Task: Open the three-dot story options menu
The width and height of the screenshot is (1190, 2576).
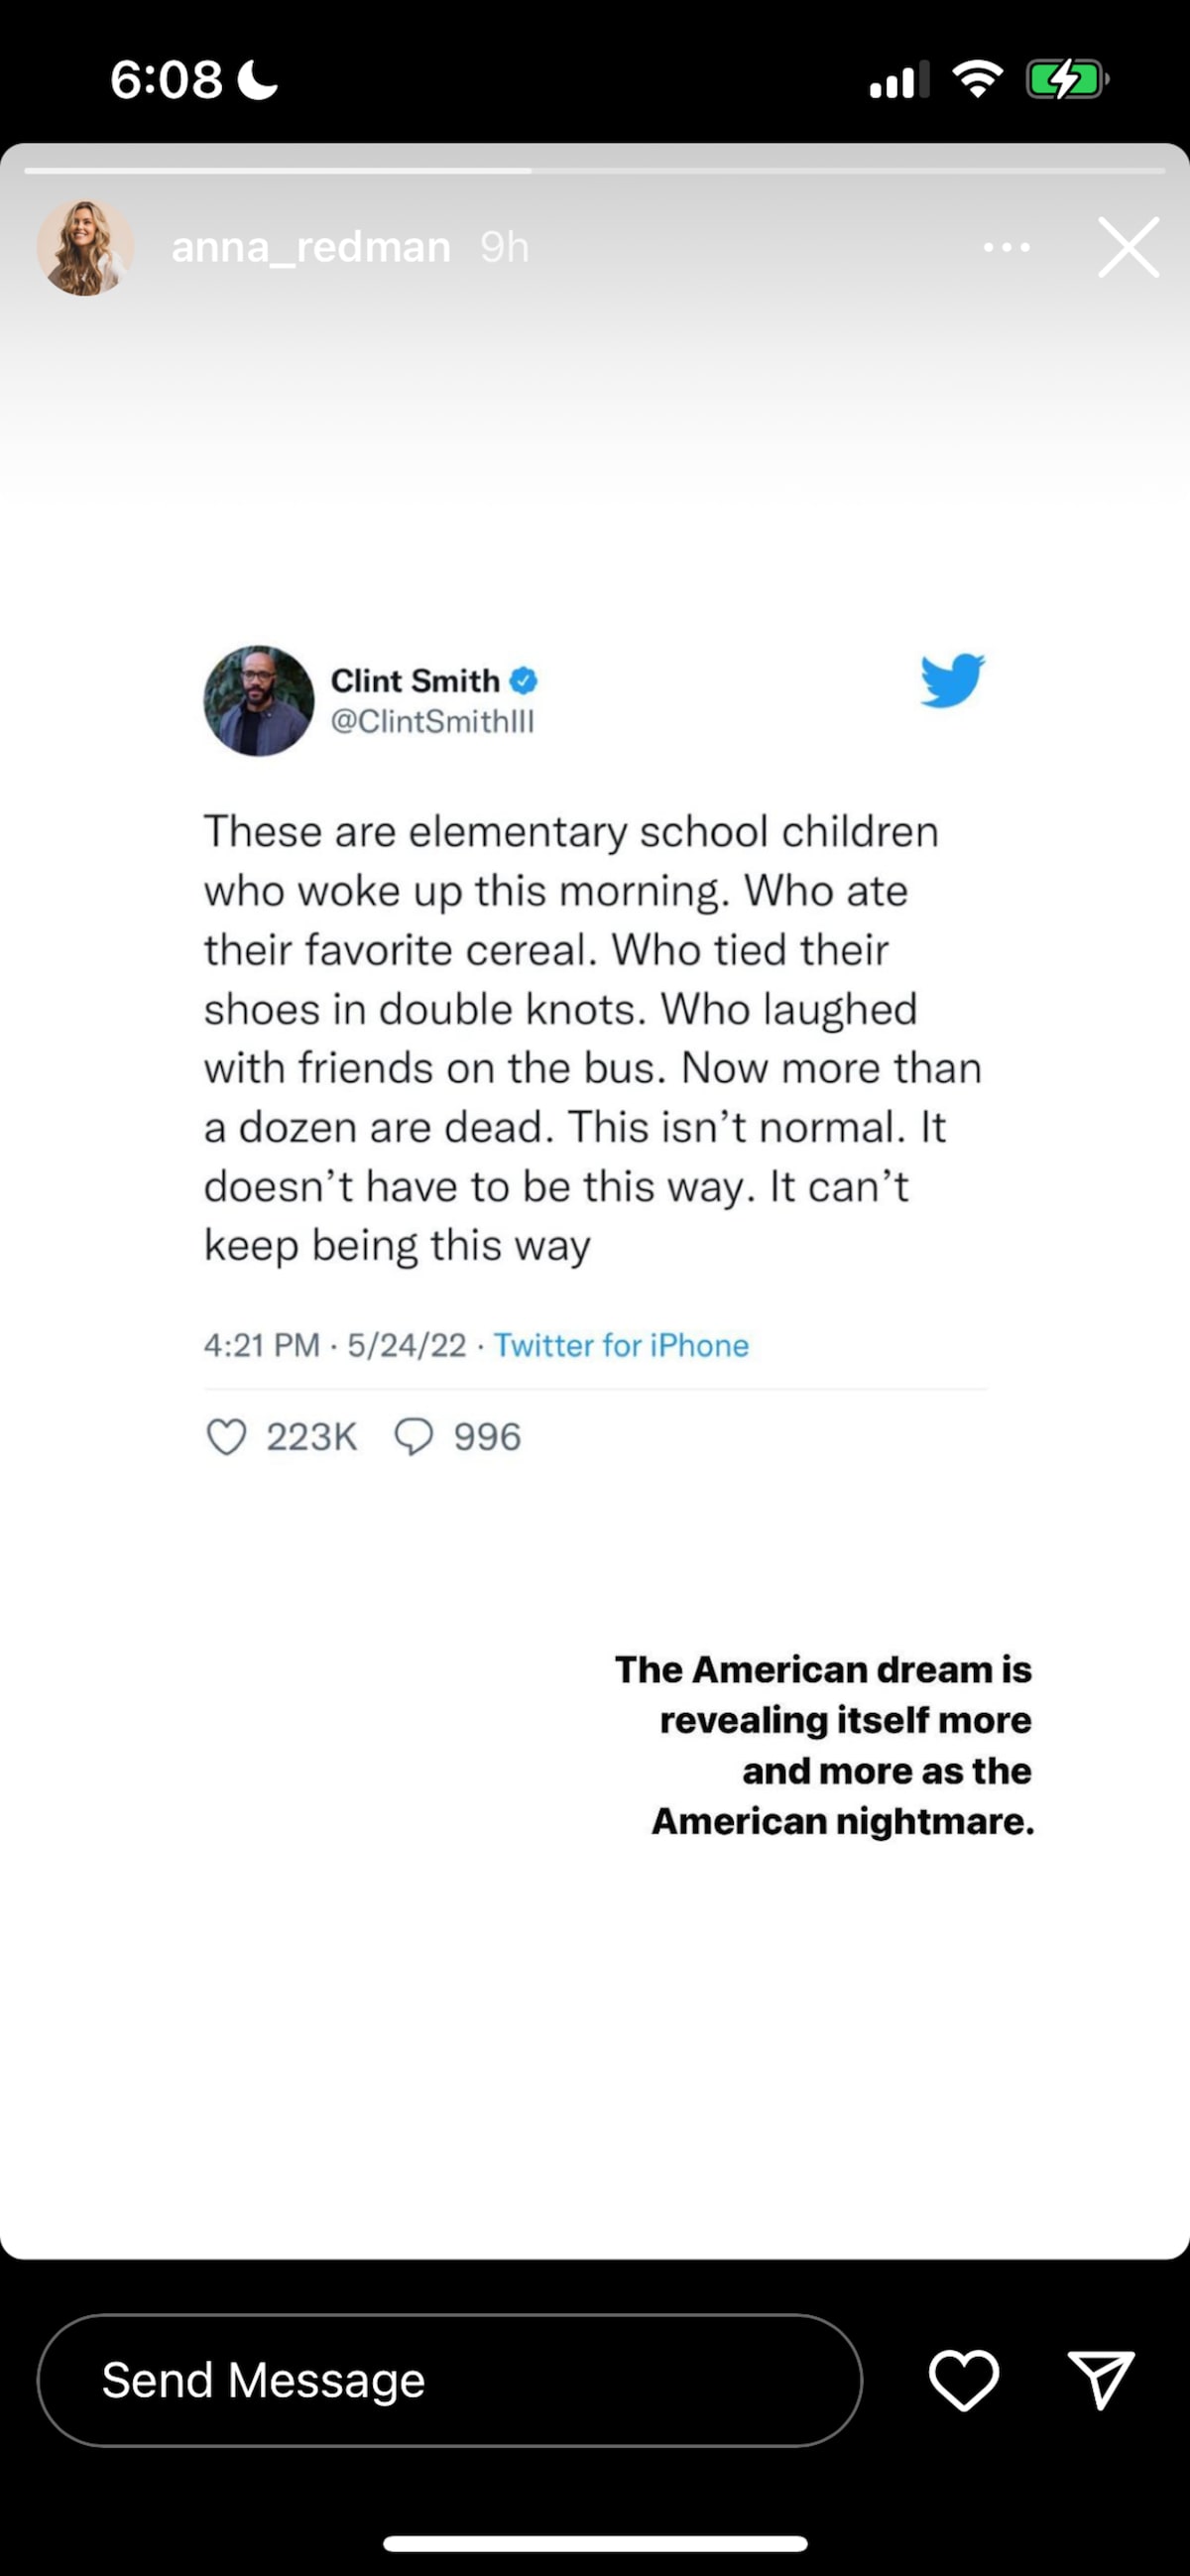Action: click(x=1006, y=247)
